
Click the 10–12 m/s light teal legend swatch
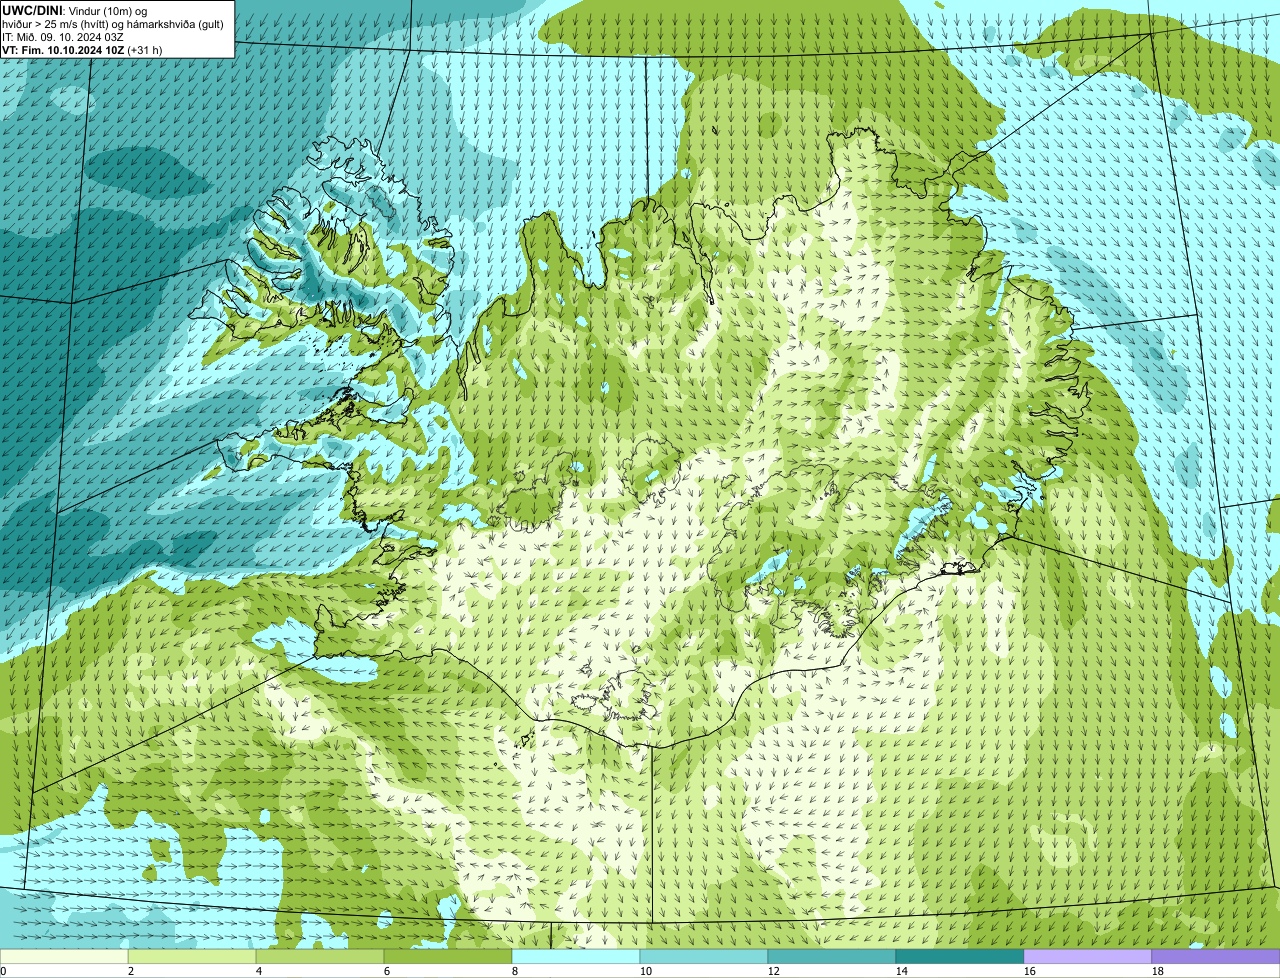[704, 957]
